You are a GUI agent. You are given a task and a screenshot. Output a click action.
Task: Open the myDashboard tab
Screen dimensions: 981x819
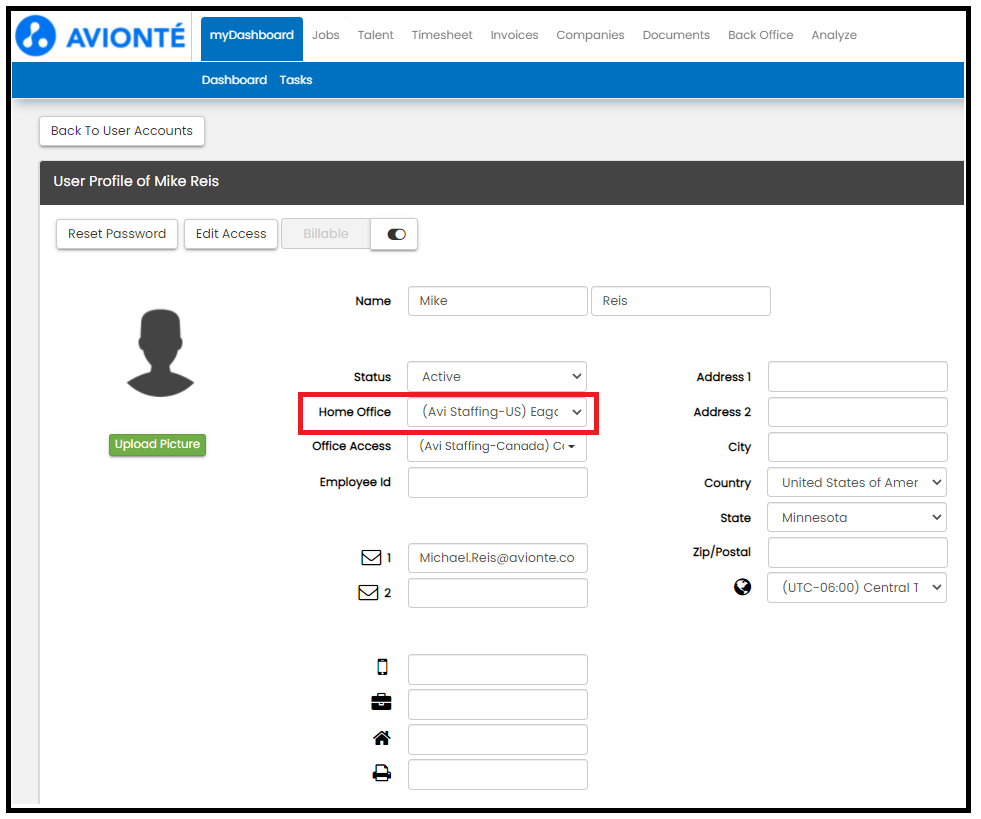tap(252, 38)
